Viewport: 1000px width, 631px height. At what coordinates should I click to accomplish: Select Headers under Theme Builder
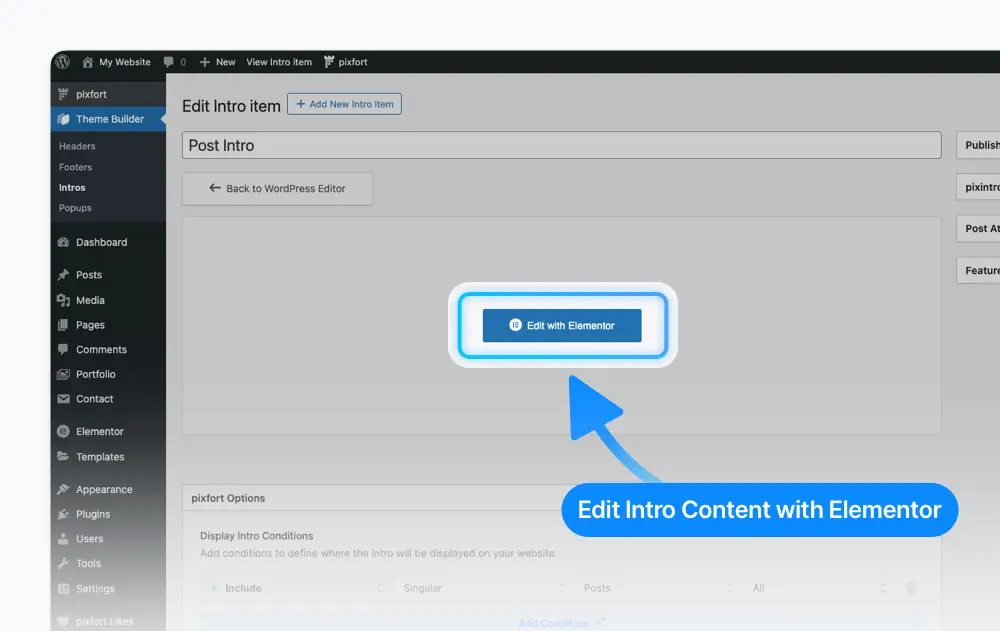pos(77,146)
